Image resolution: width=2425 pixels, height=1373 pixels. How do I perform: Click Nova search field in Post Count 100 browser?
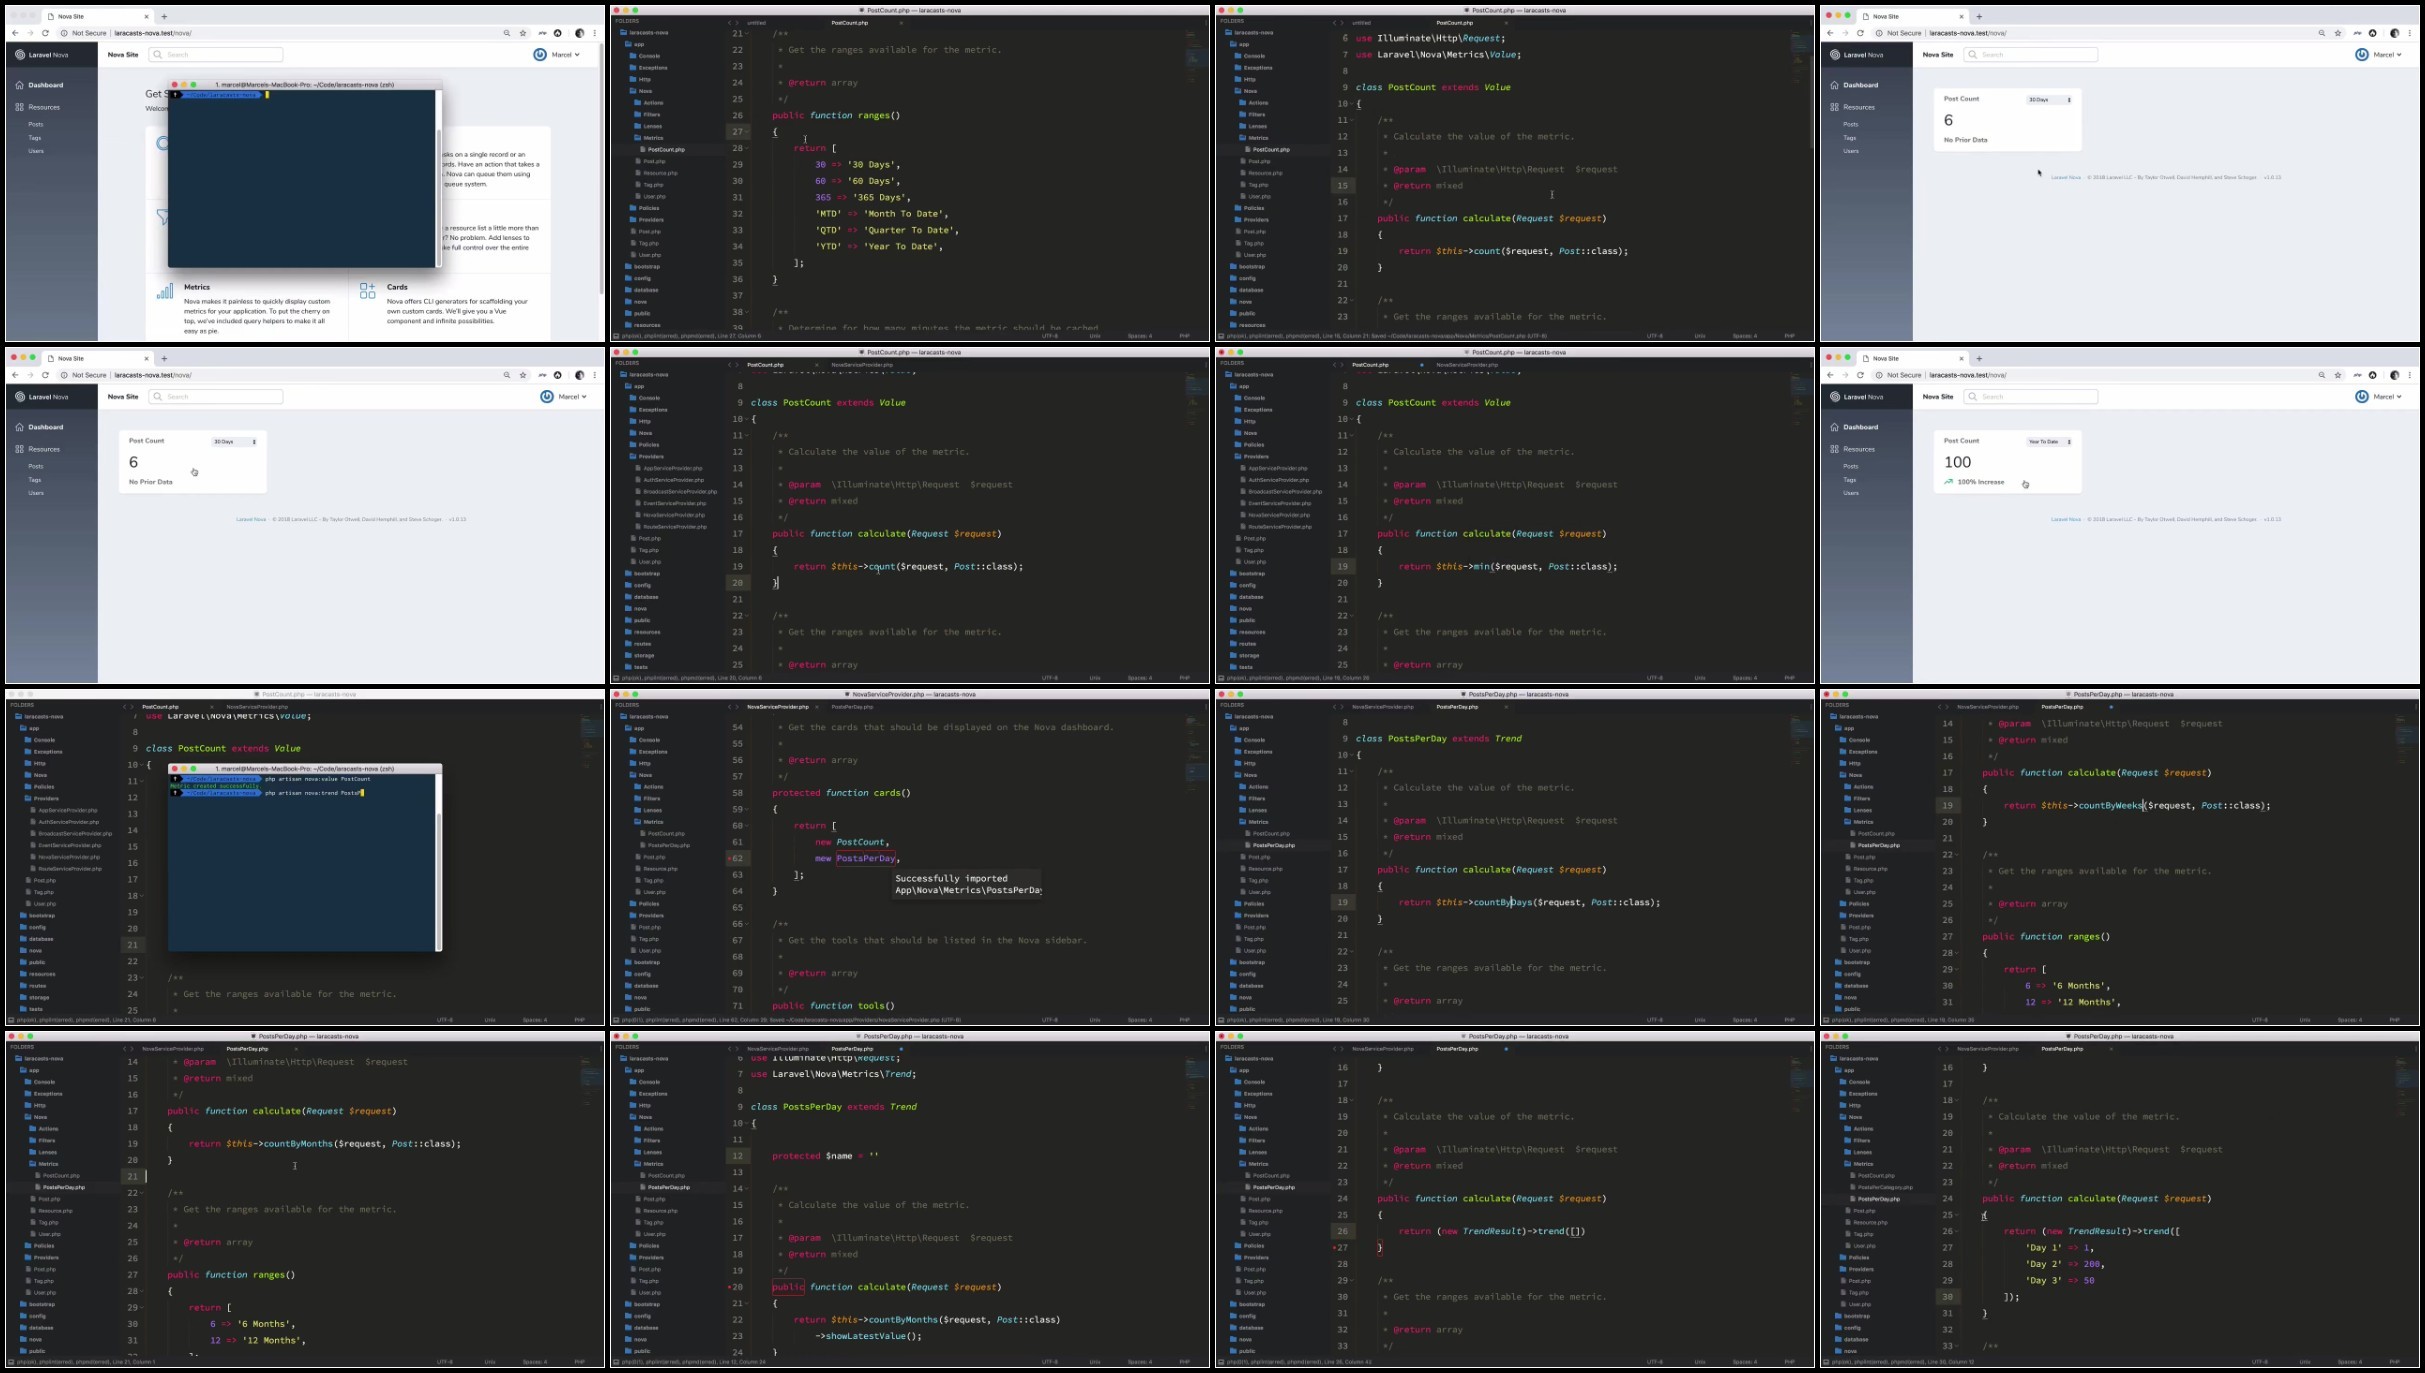(x=2030, y=397)
